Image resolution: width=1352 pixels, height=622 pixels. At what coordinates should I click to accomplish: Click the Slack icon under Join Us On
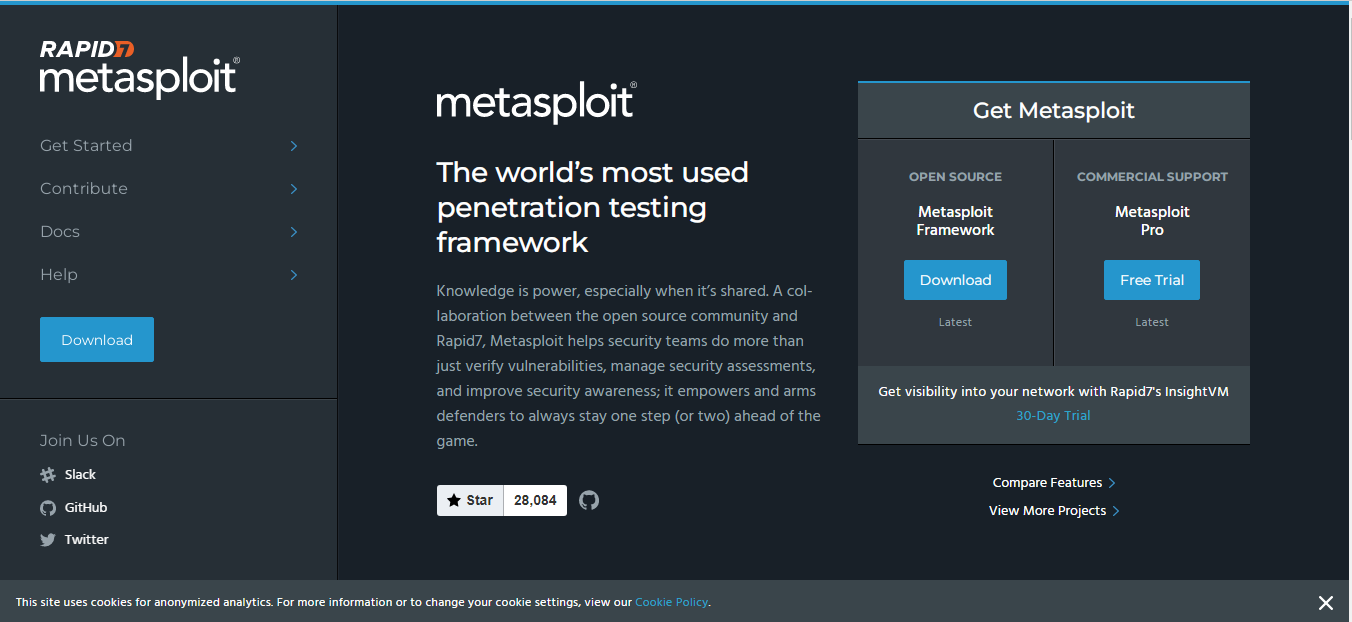48,475
